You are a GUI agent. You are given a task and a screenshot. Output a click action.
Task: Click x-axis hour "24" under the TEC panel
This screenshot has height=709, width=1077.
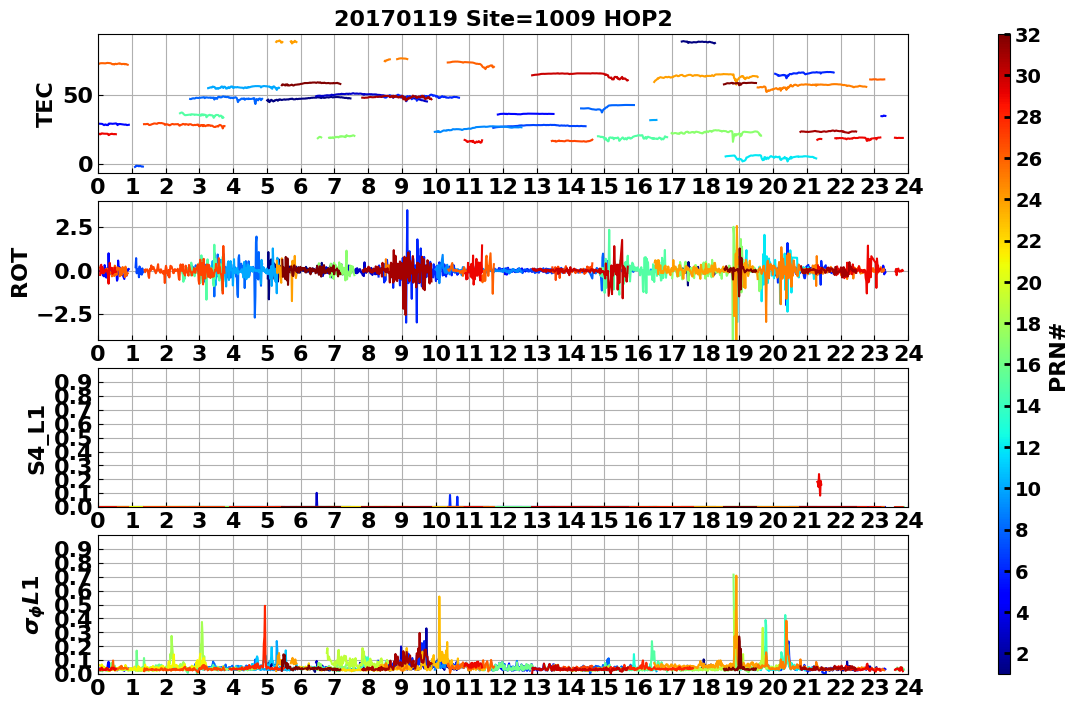pos(908,186)
